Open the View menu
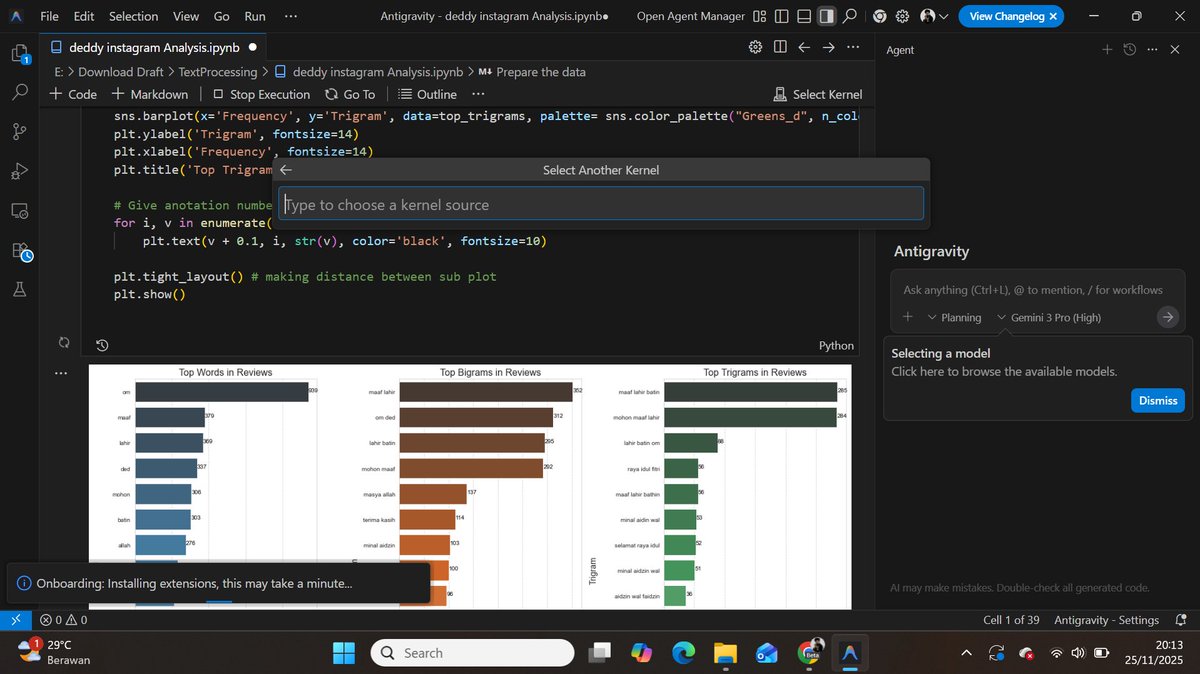This screenshot has height=674, width=1200. (x=186, y=16)
